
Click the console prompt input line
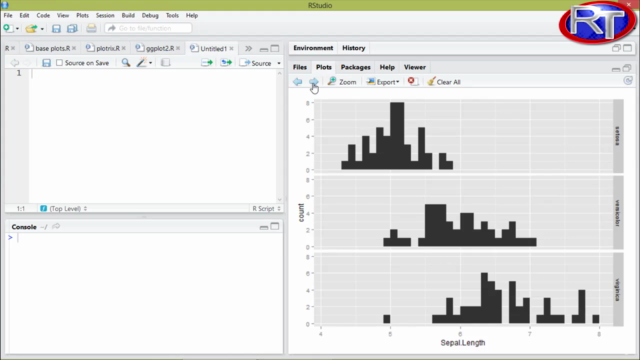147,238
